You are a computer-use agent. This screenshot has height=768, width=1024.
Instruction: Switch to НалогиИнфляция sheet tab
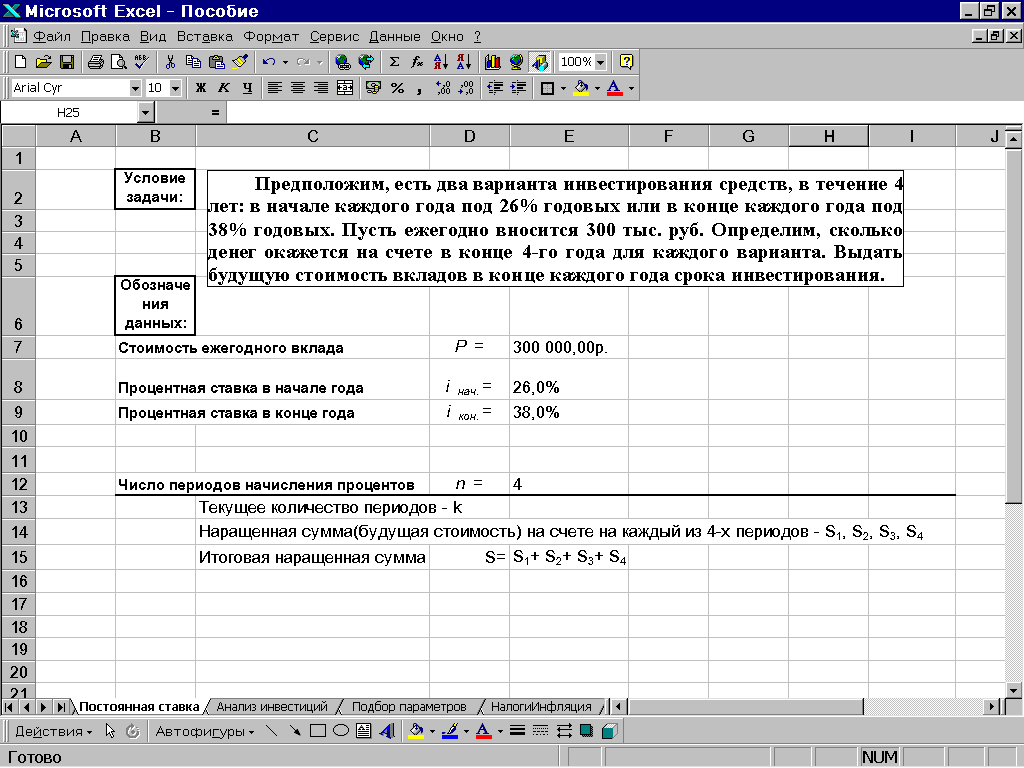541,707
